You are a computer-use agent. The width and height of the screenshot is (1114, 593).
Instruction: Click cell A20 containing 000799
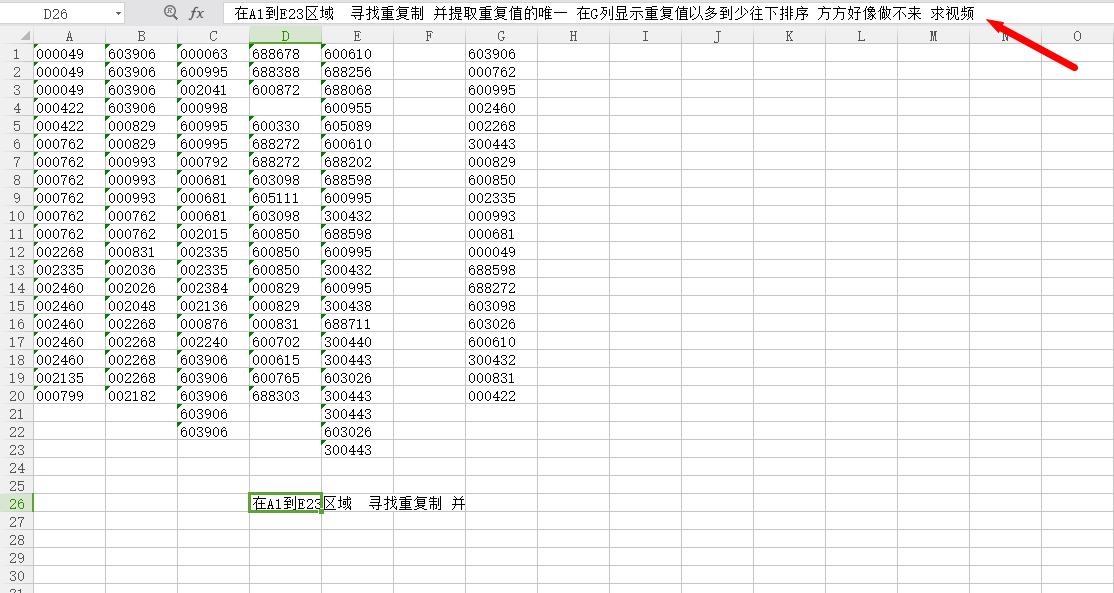(70, 396)
